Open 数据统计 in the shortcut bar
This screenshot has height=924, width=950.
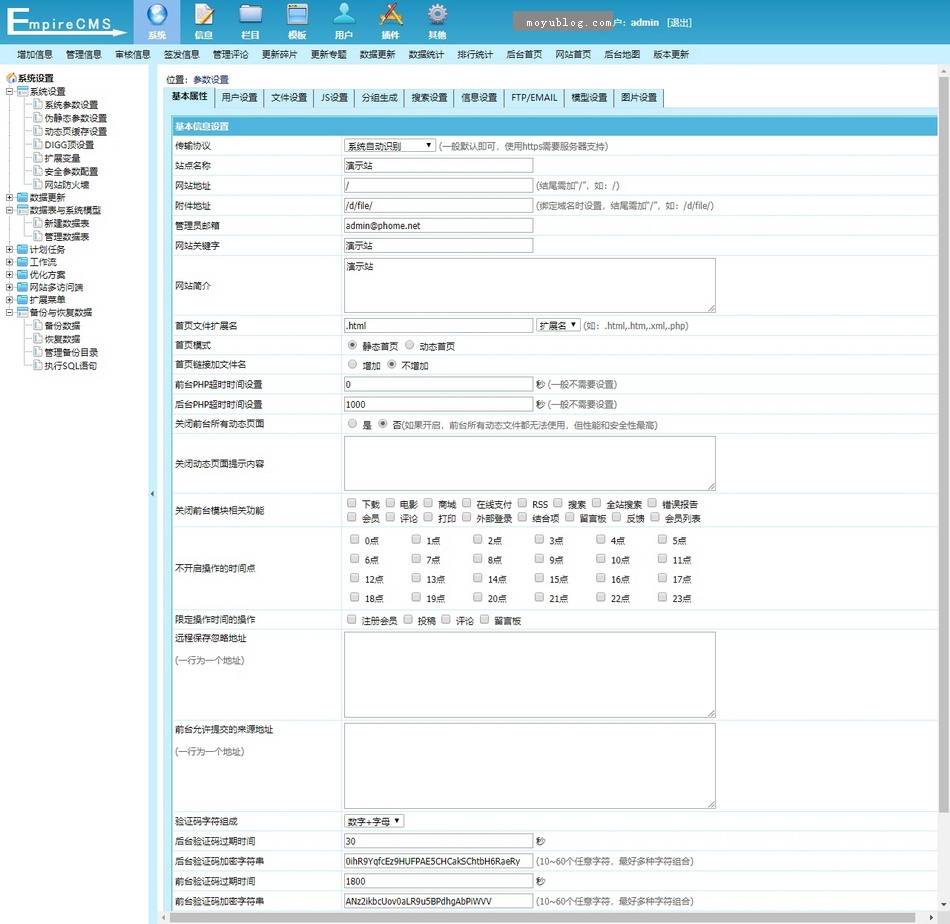[427, 55]
